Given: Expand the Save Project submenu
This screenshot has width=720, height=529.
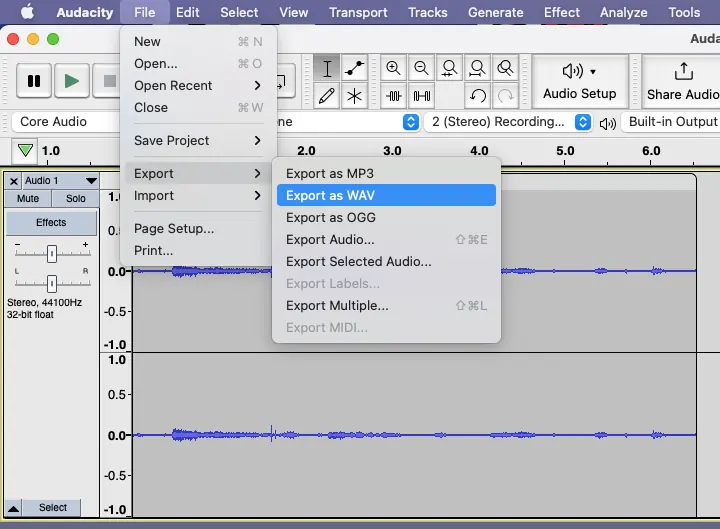Looking at the screenshot, I should pos(198,141).
